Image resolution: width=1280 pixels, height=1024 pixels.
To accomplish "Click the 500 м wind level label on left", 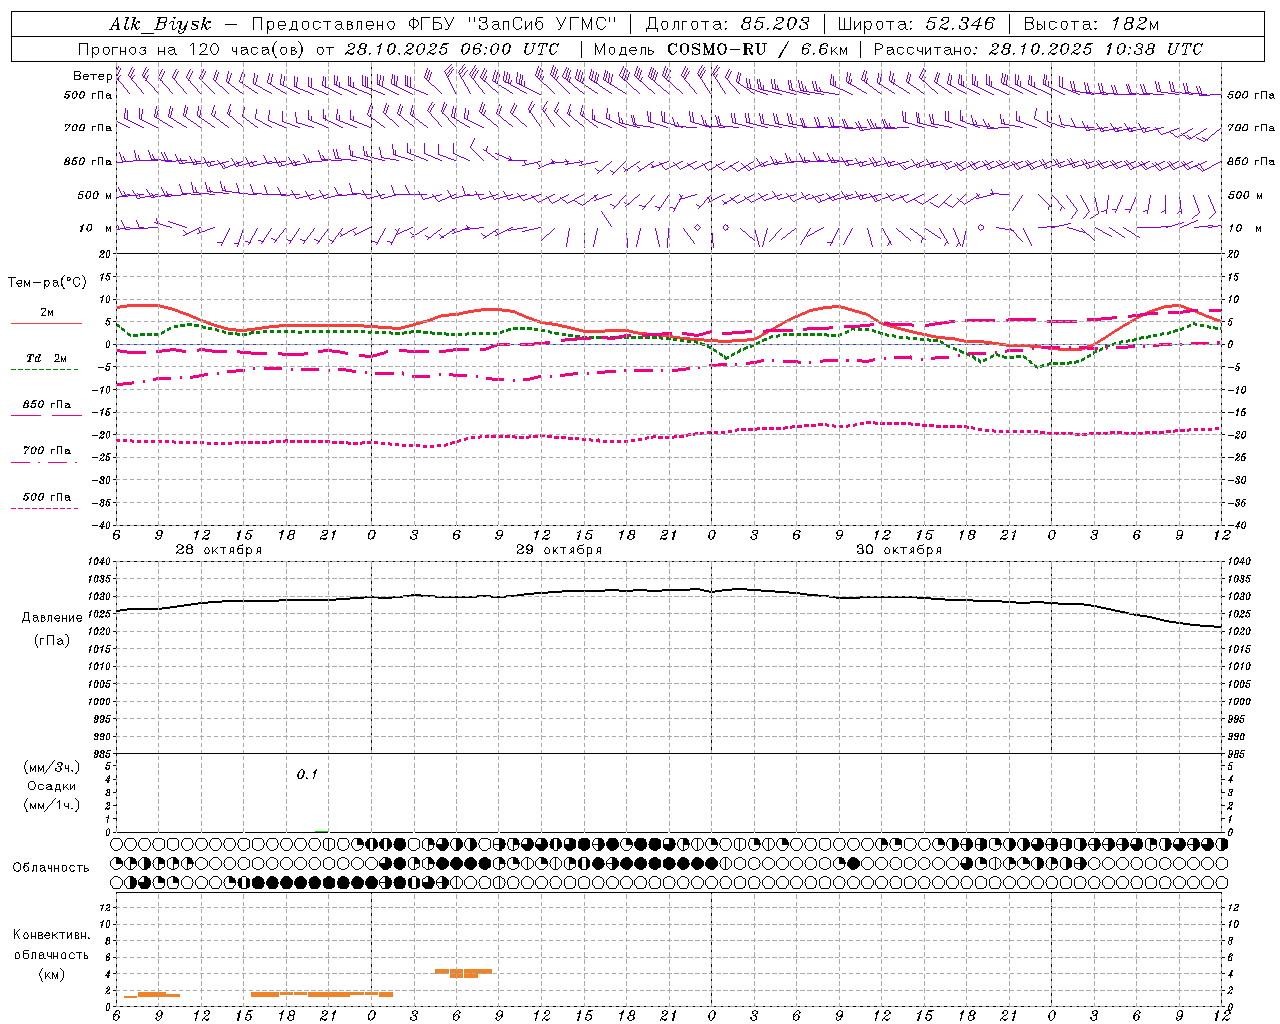I will pyautogui.click(x=95, y=195).
